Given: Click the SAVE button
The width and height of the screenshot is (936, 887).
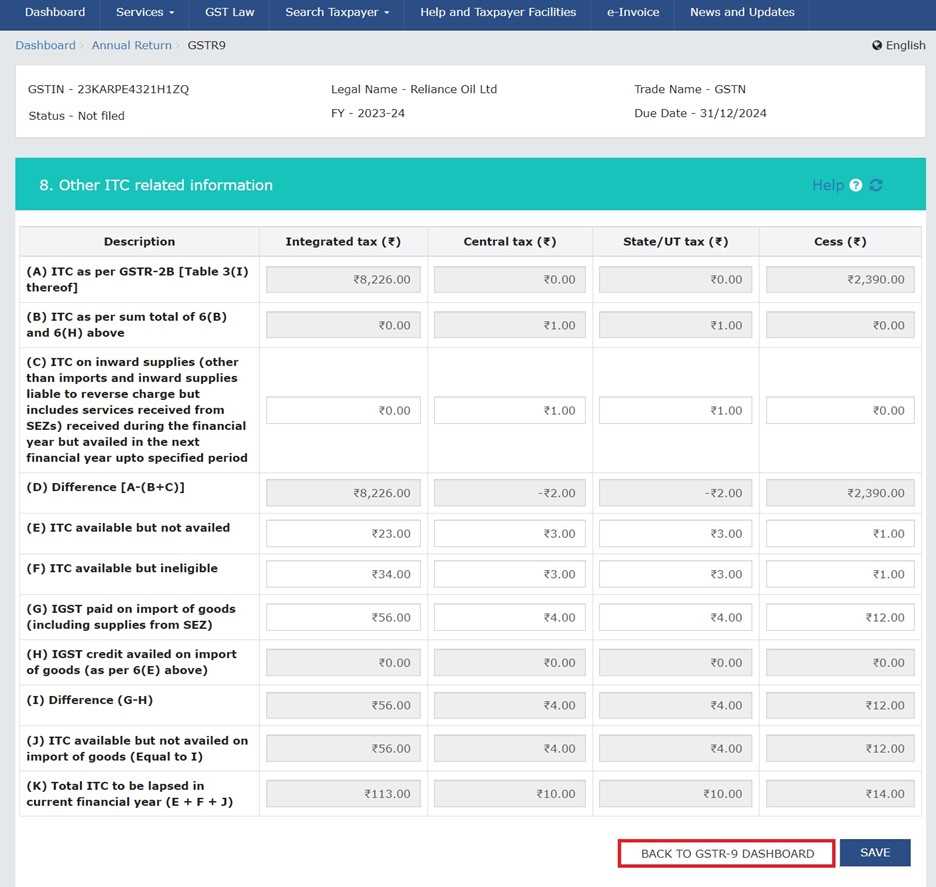Looking at the screenshot, I should tap(875, 852).
